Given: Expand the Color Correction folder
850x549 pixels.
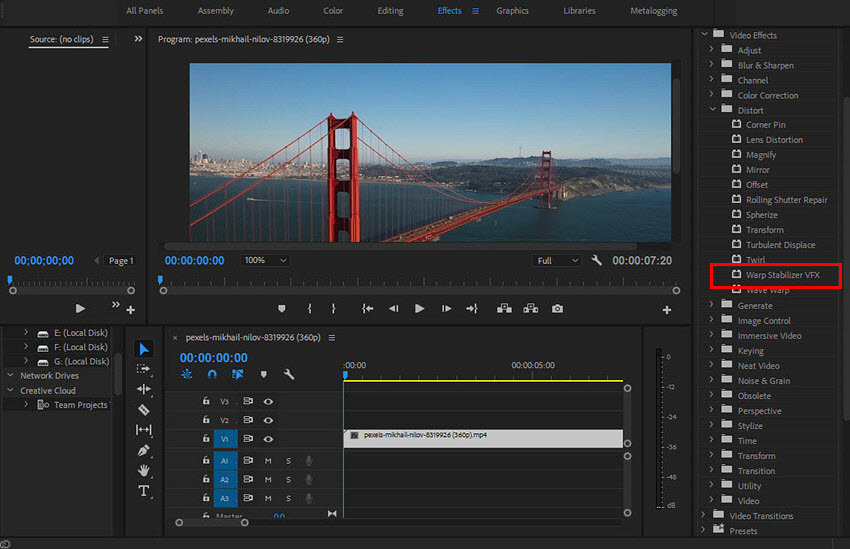Looking at the screenshot, I should pyautogui.click(x=712, y=94).
